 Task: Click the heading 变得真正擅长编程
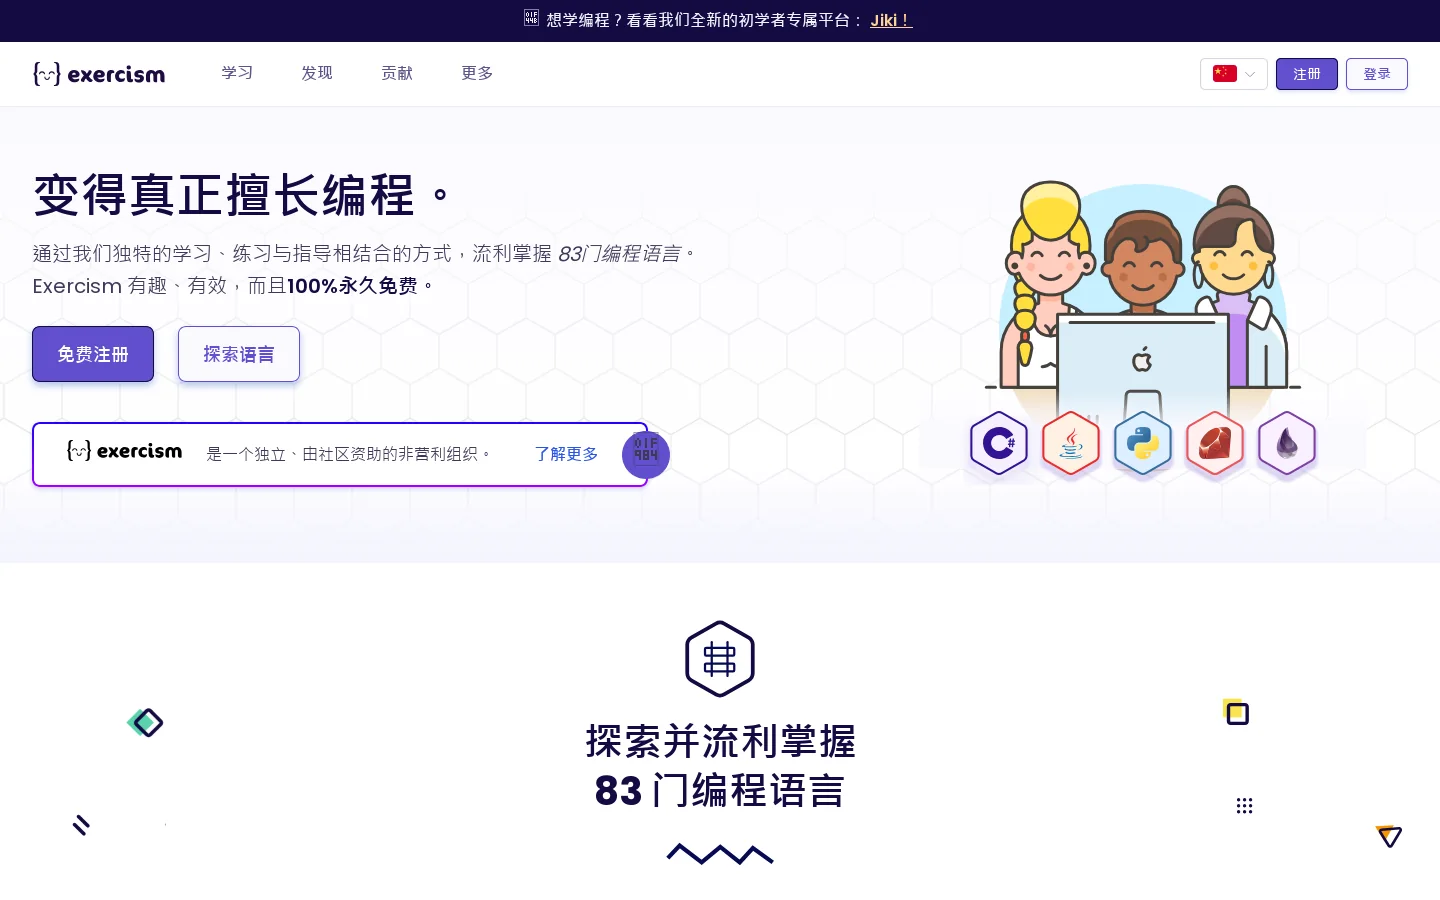coord(241,194)
